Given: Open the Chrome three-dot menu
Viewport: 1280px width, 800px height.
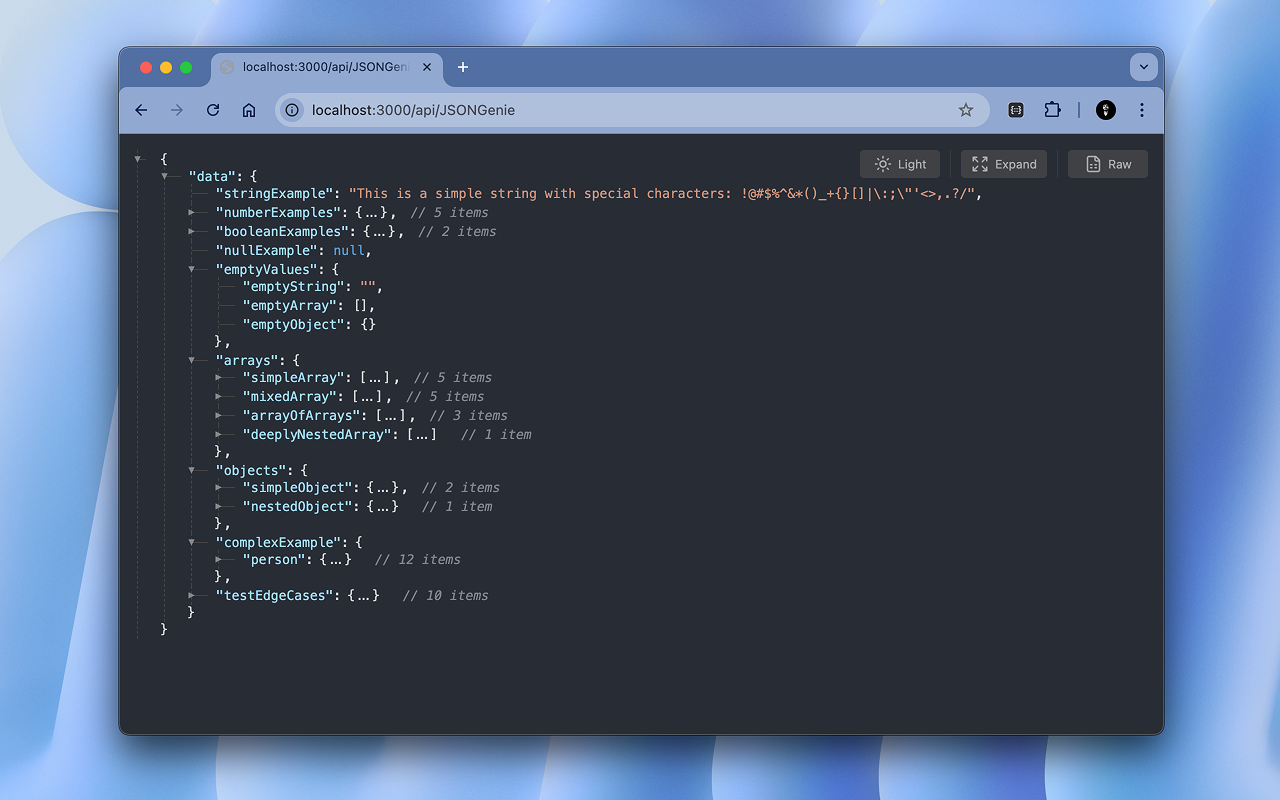Looking at the screenshot, I should click(x=1142, y=110).
